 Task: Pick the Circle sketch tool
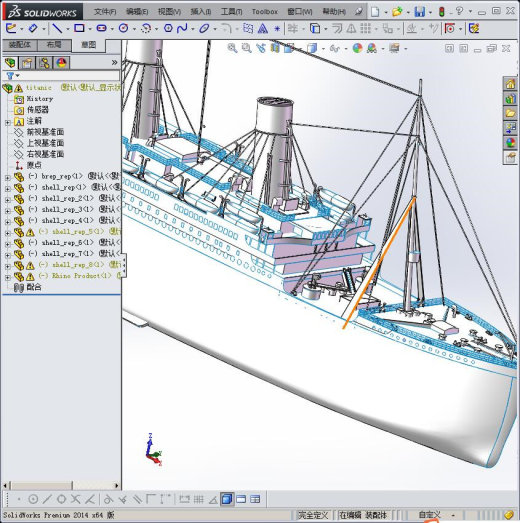124,28
